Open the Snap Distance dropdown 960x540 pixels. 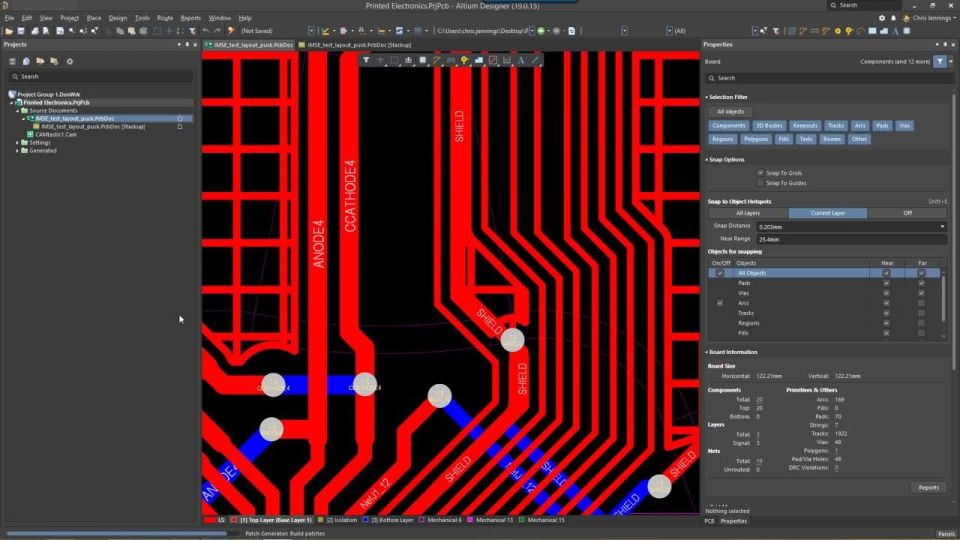(942, 227)
